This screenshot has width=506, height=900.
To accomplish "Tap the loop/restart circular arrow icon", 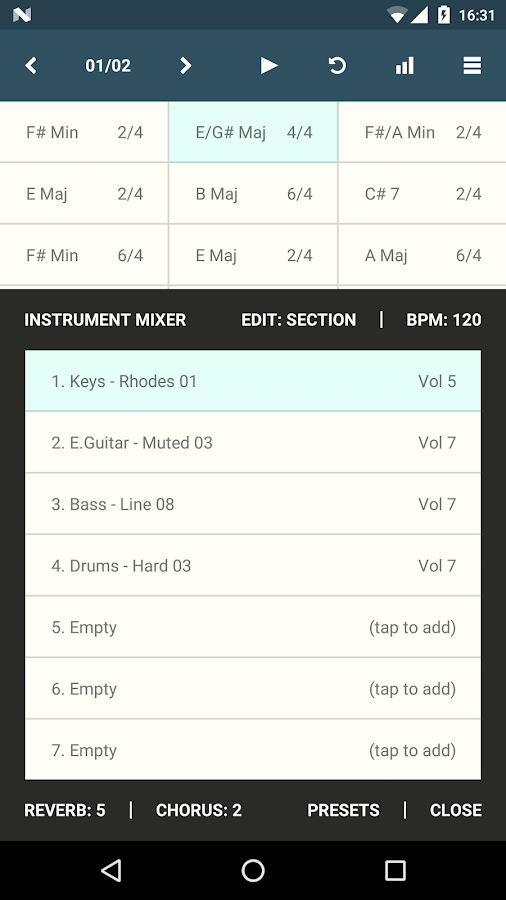I will (x=337, y=65).
